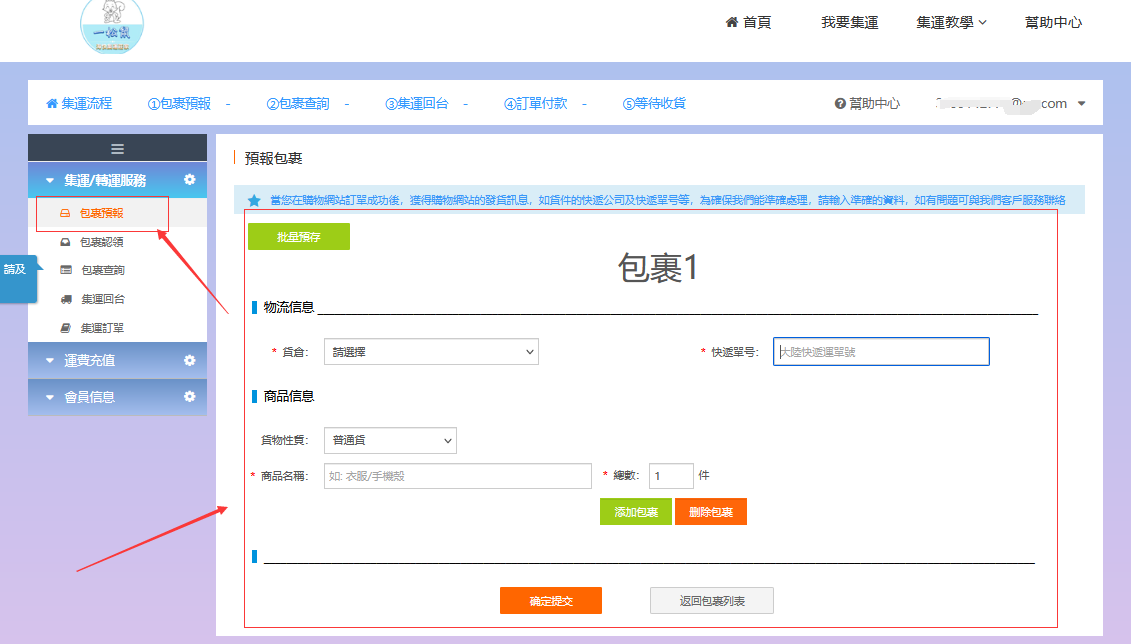Click the 快遞單号 tracking number field
The width and height of the screenshot is (1131, 644).
coord(881,352)
